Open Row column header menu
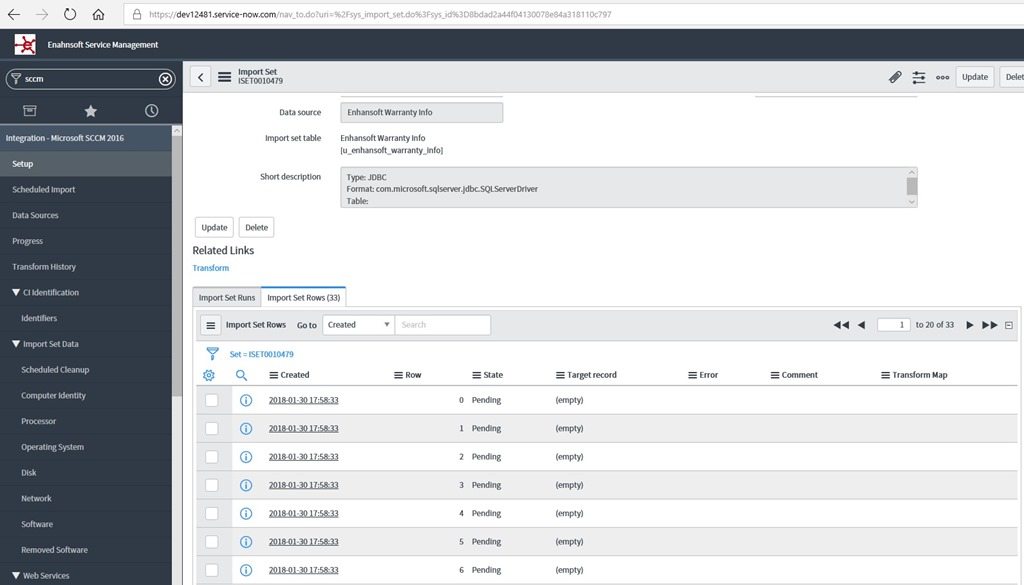1024x585 pixels. [398, 375]
